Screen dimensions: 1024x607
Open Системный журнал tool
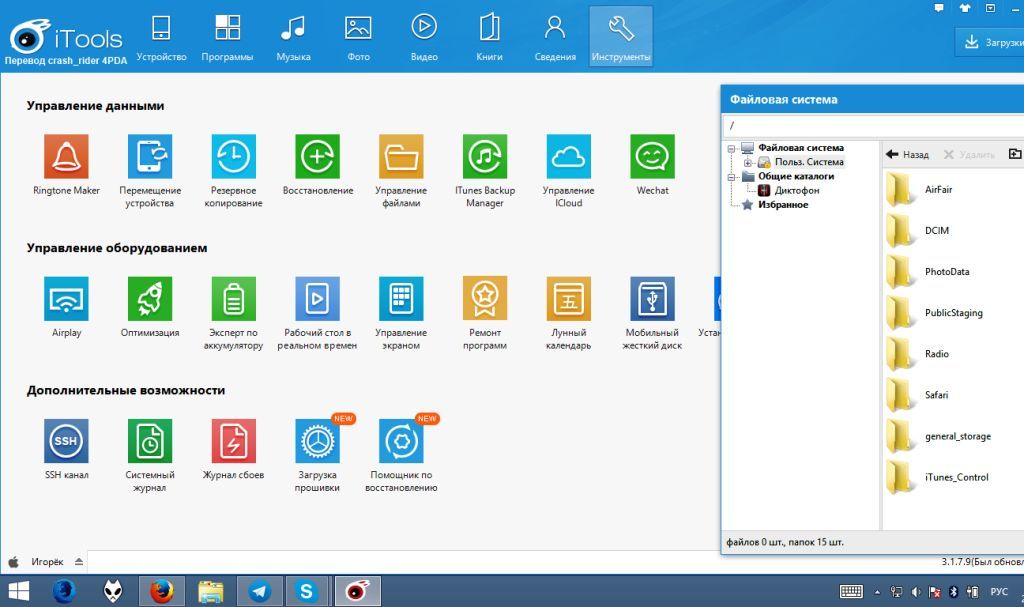(150, 441)
